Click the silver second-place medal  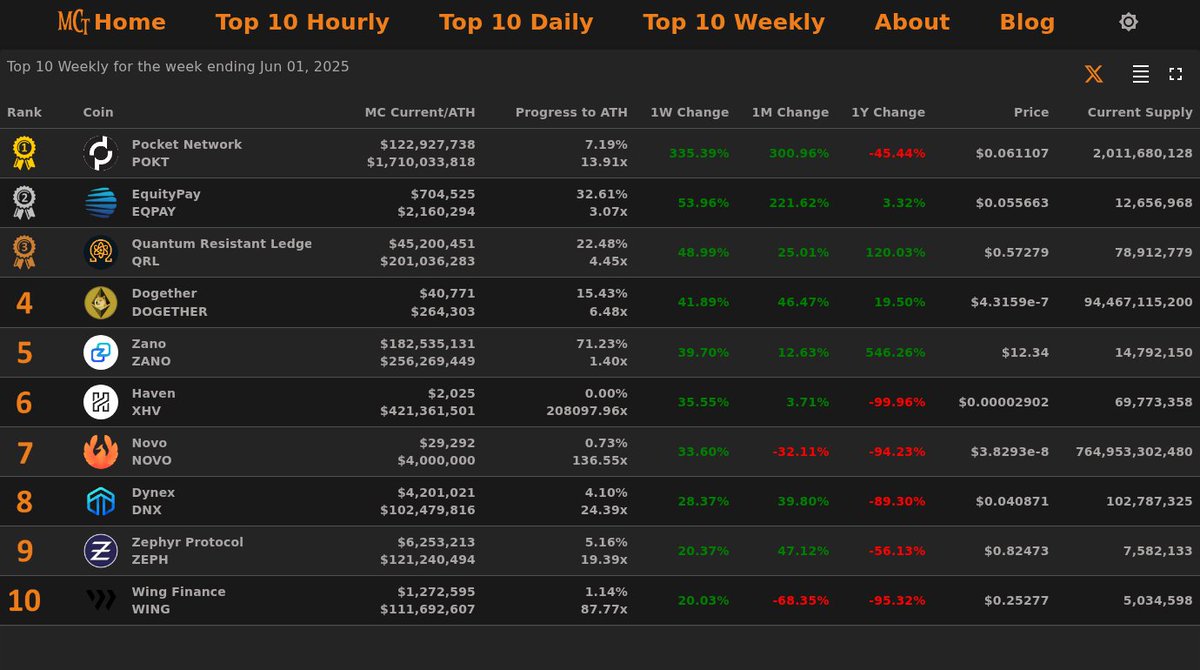click(24, 203)
